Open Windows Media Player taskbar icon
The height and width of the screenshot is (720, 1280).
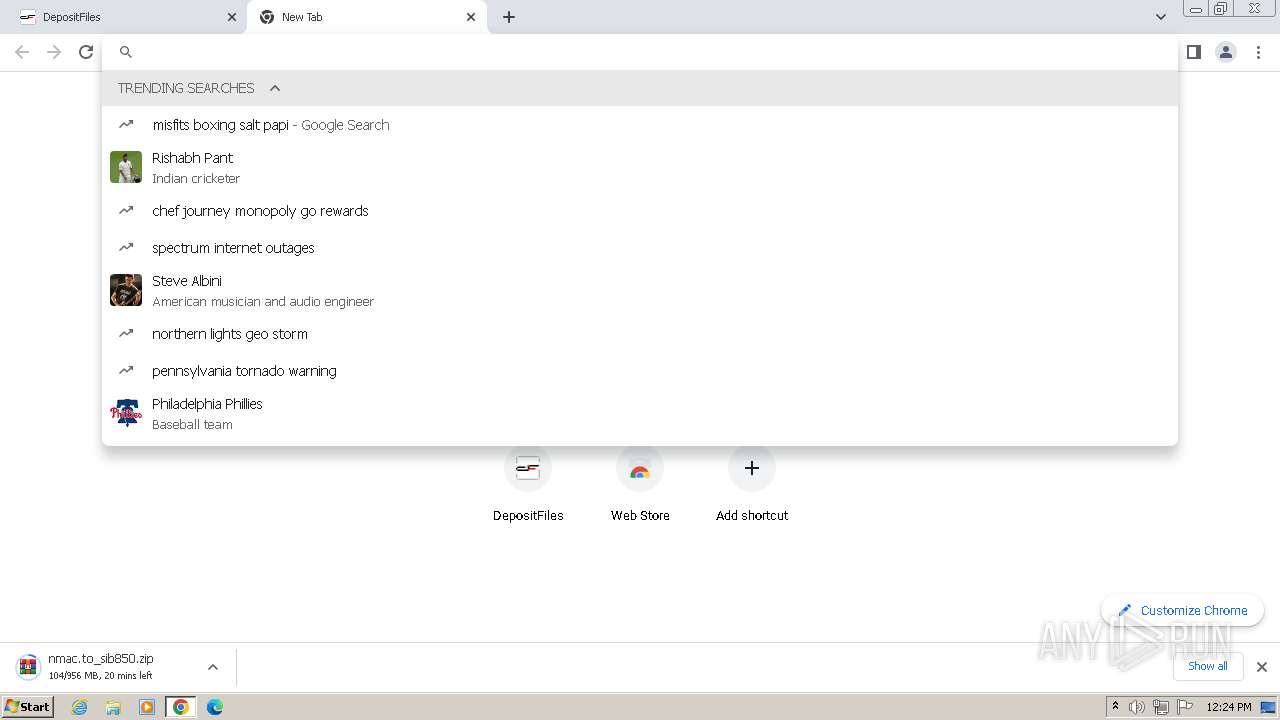click(147, 707)
